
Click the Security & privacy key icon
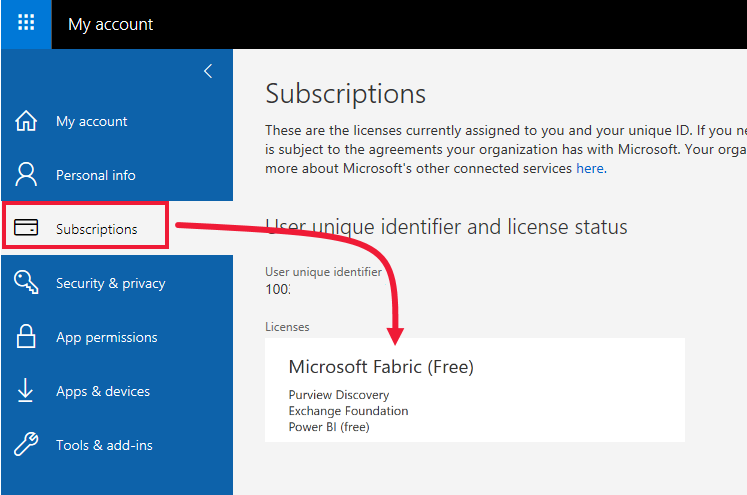click(26, 283)
